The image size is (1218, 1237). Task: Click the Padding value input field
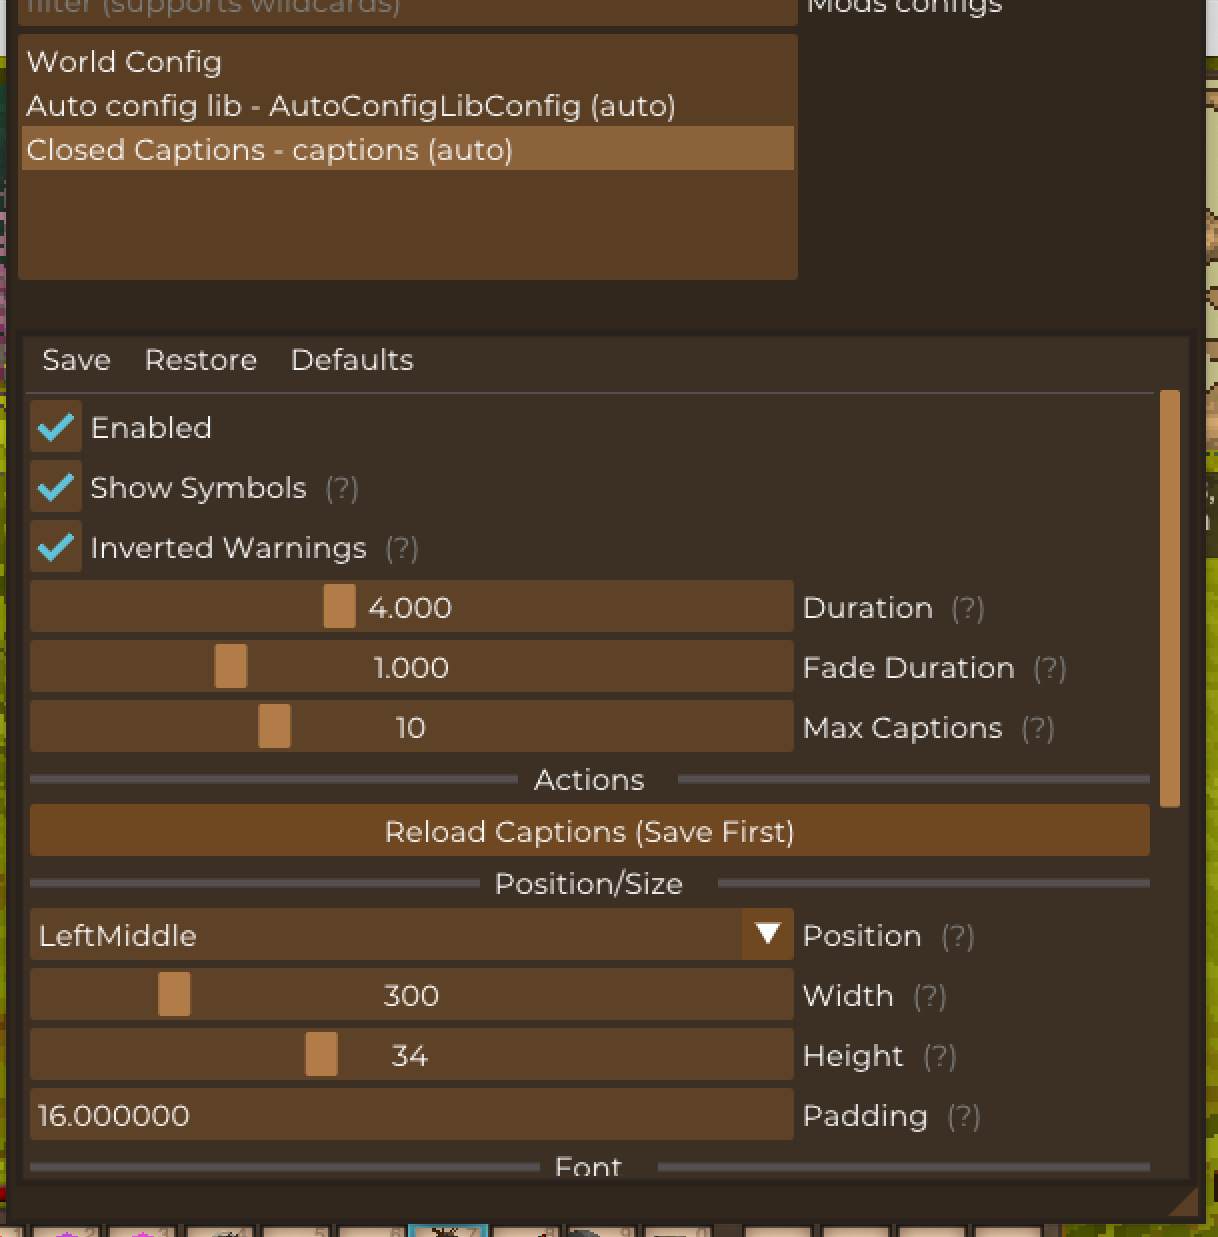tap(410, 1115)
